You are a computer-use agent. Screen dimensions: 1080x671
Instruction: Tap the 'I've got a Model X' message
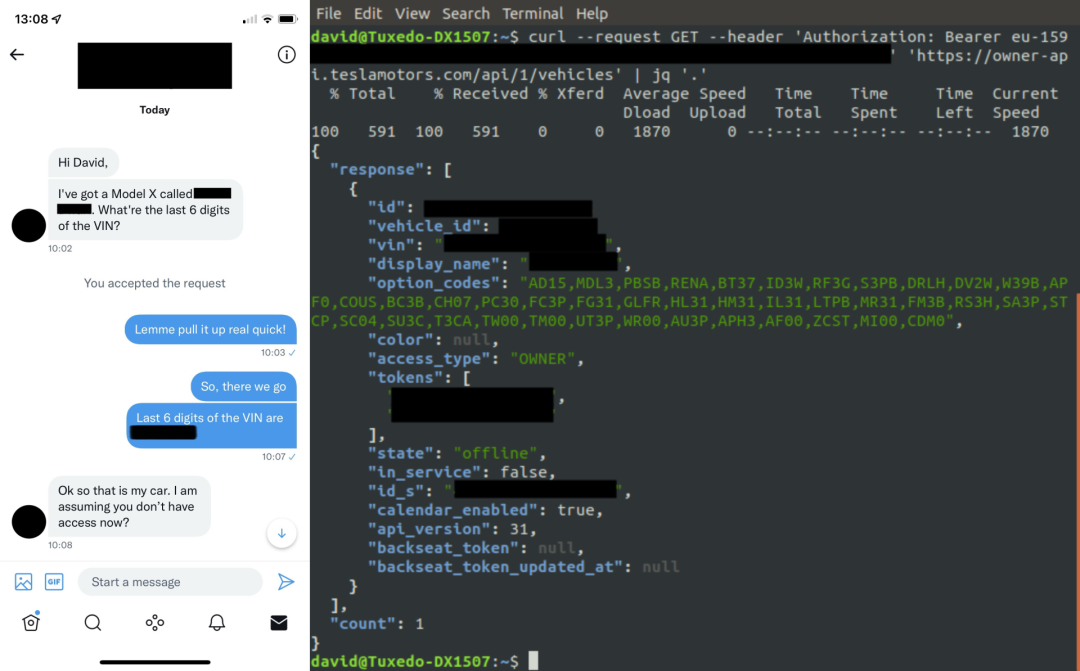tap(145, 209)
